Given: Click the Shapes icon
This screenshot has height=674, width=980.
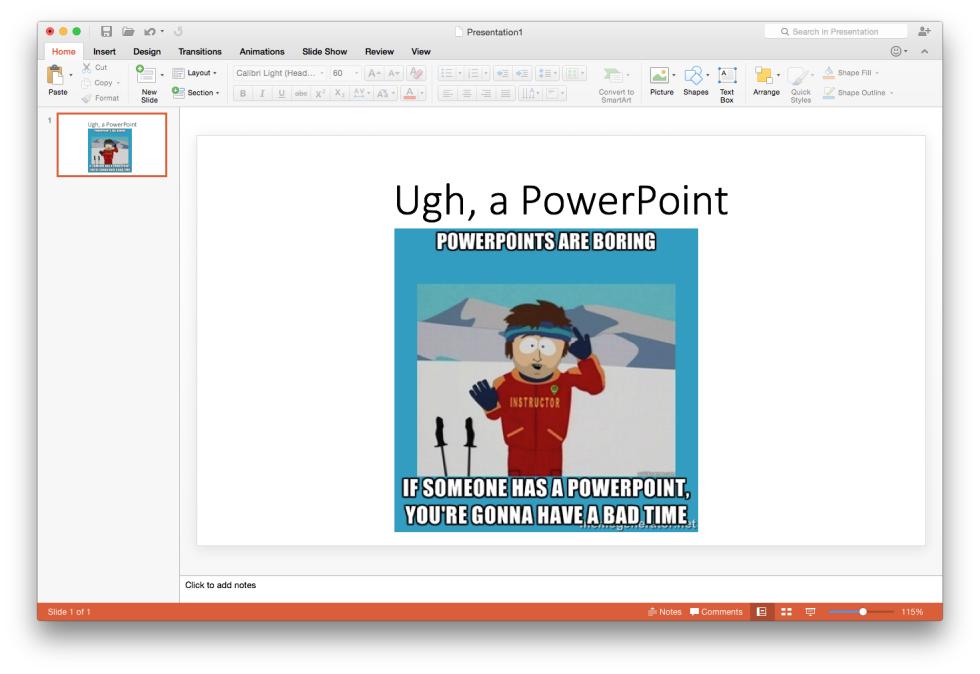Looking at the screenshot, I should pos(694,75).
